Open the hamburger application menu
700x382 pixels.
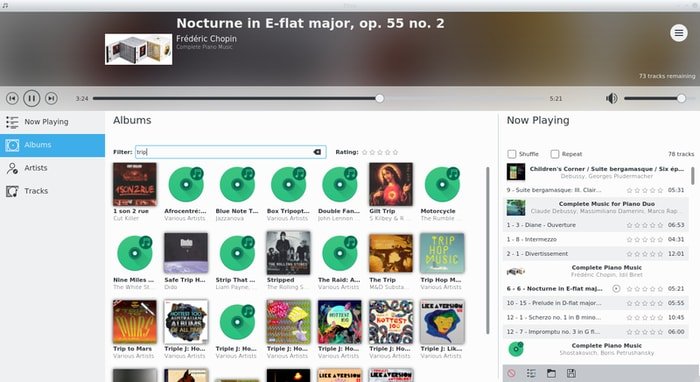coord(679,33)
